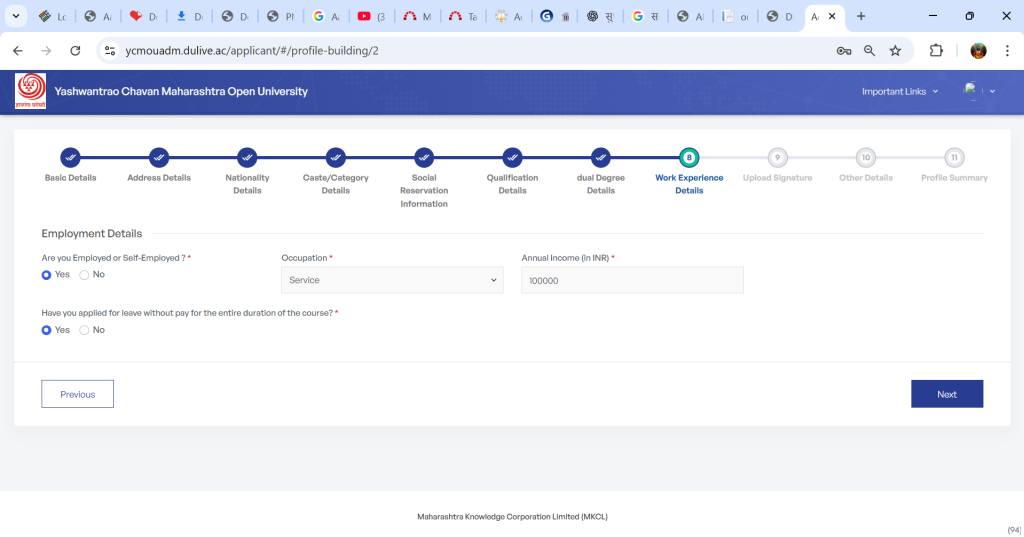Open a new browser tab
Image resolution: width=1024 pixels, height=537 pixels.
click(x=861, y=16)
